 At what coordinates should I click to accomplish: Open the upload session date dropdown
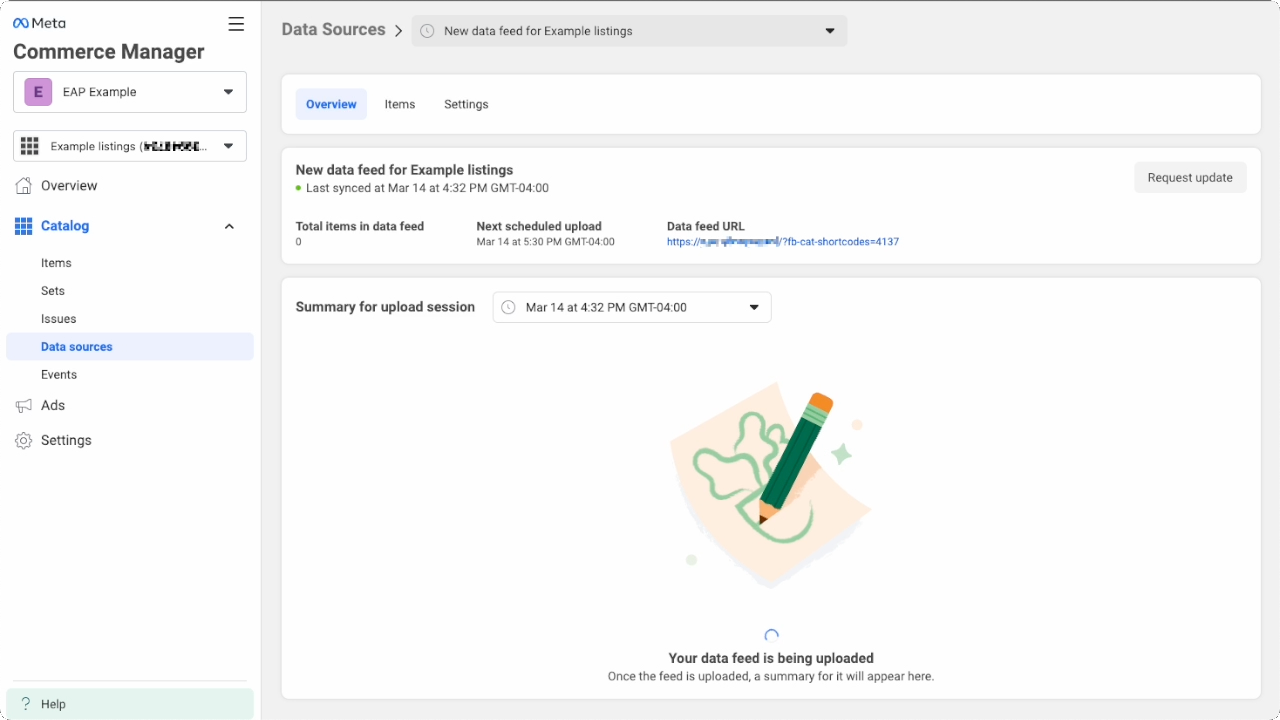point(632,307)
